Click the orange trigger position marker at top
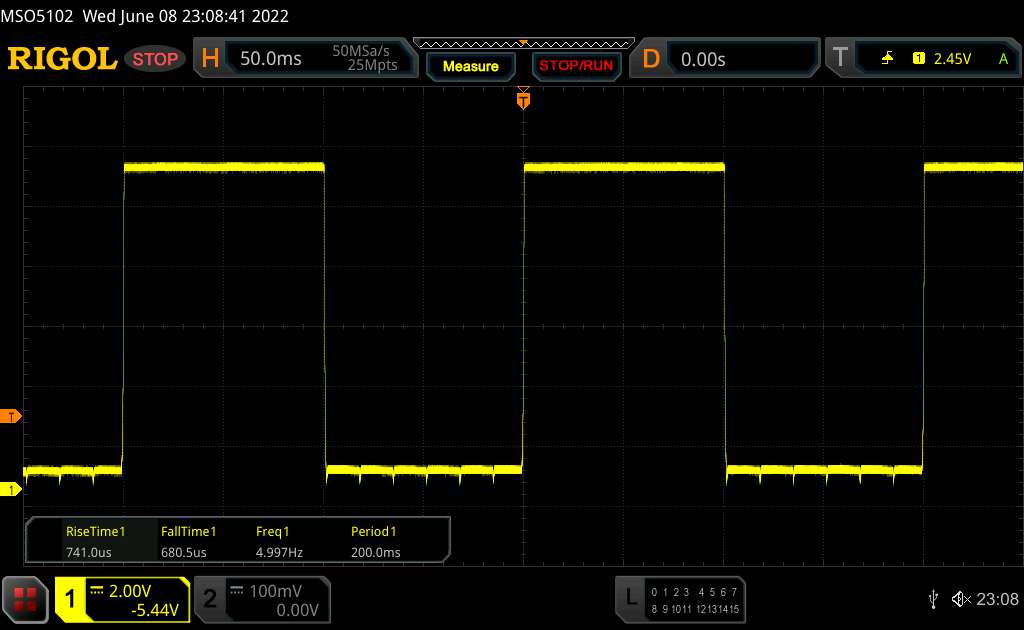 click(x=523, y=99)
